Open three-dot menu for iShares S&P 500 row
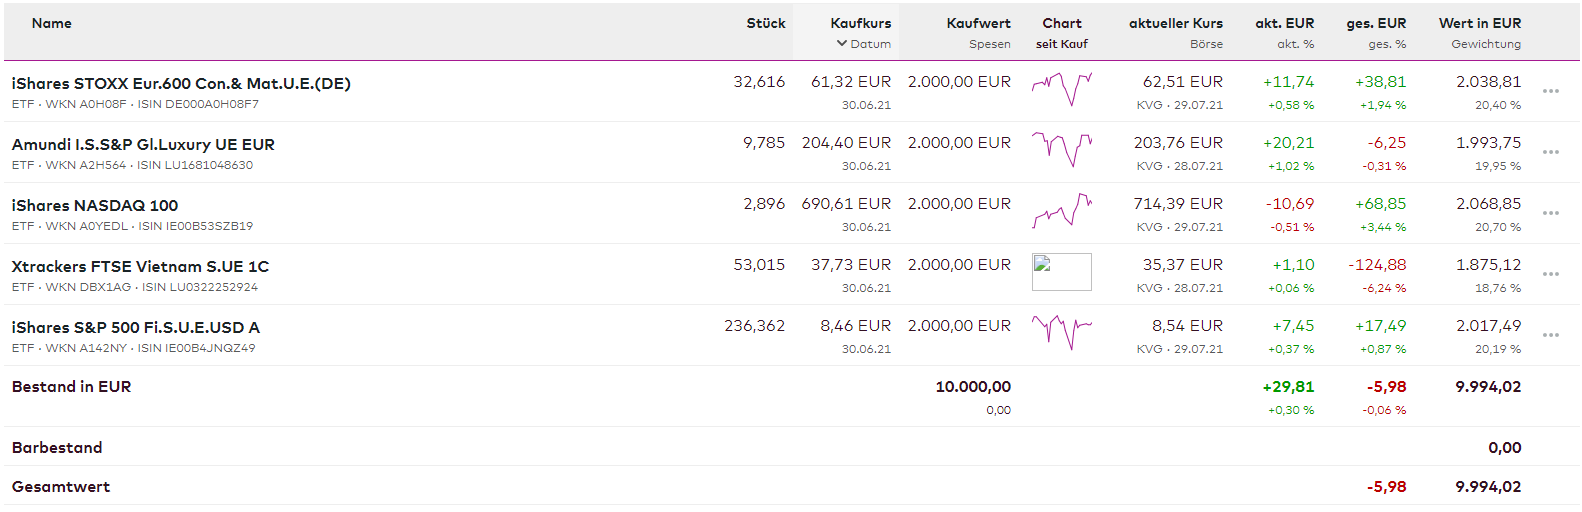 coord(1551,335)
